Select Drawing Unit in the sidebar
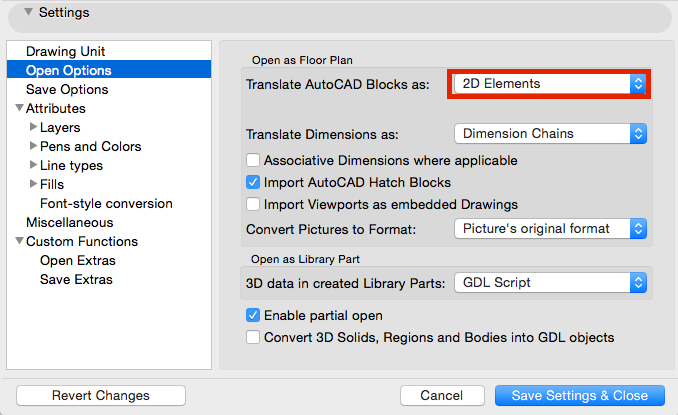 [65, 51]
